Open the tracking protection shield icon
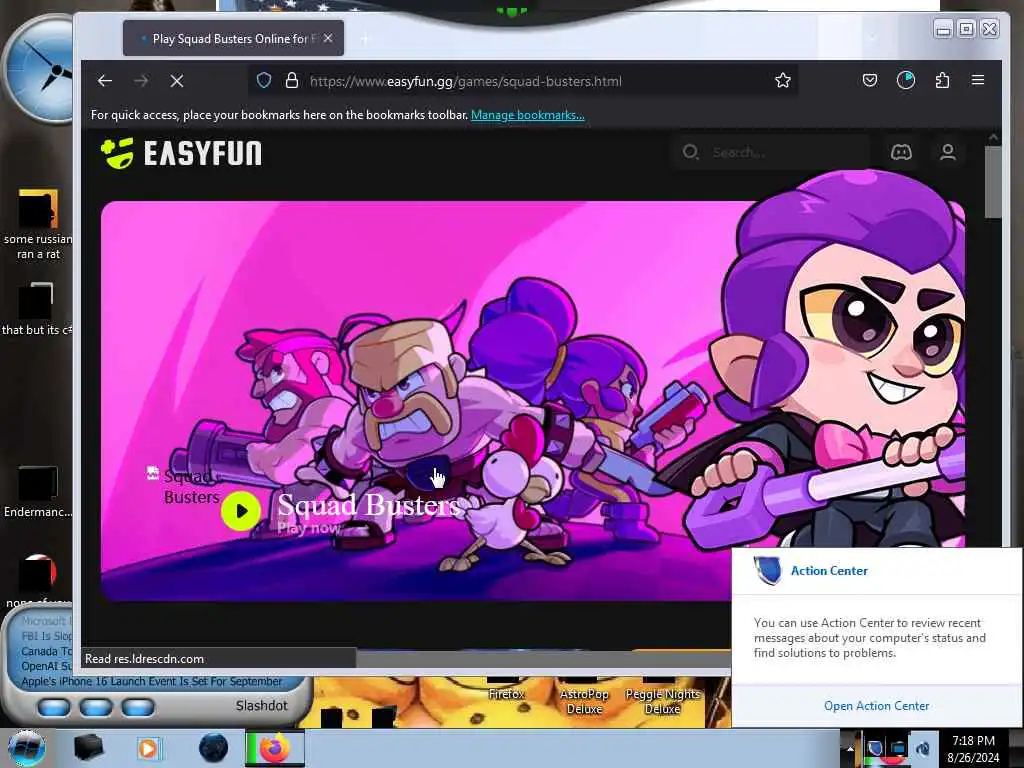Screen dimensions: 1024x768 pos(264,81)
